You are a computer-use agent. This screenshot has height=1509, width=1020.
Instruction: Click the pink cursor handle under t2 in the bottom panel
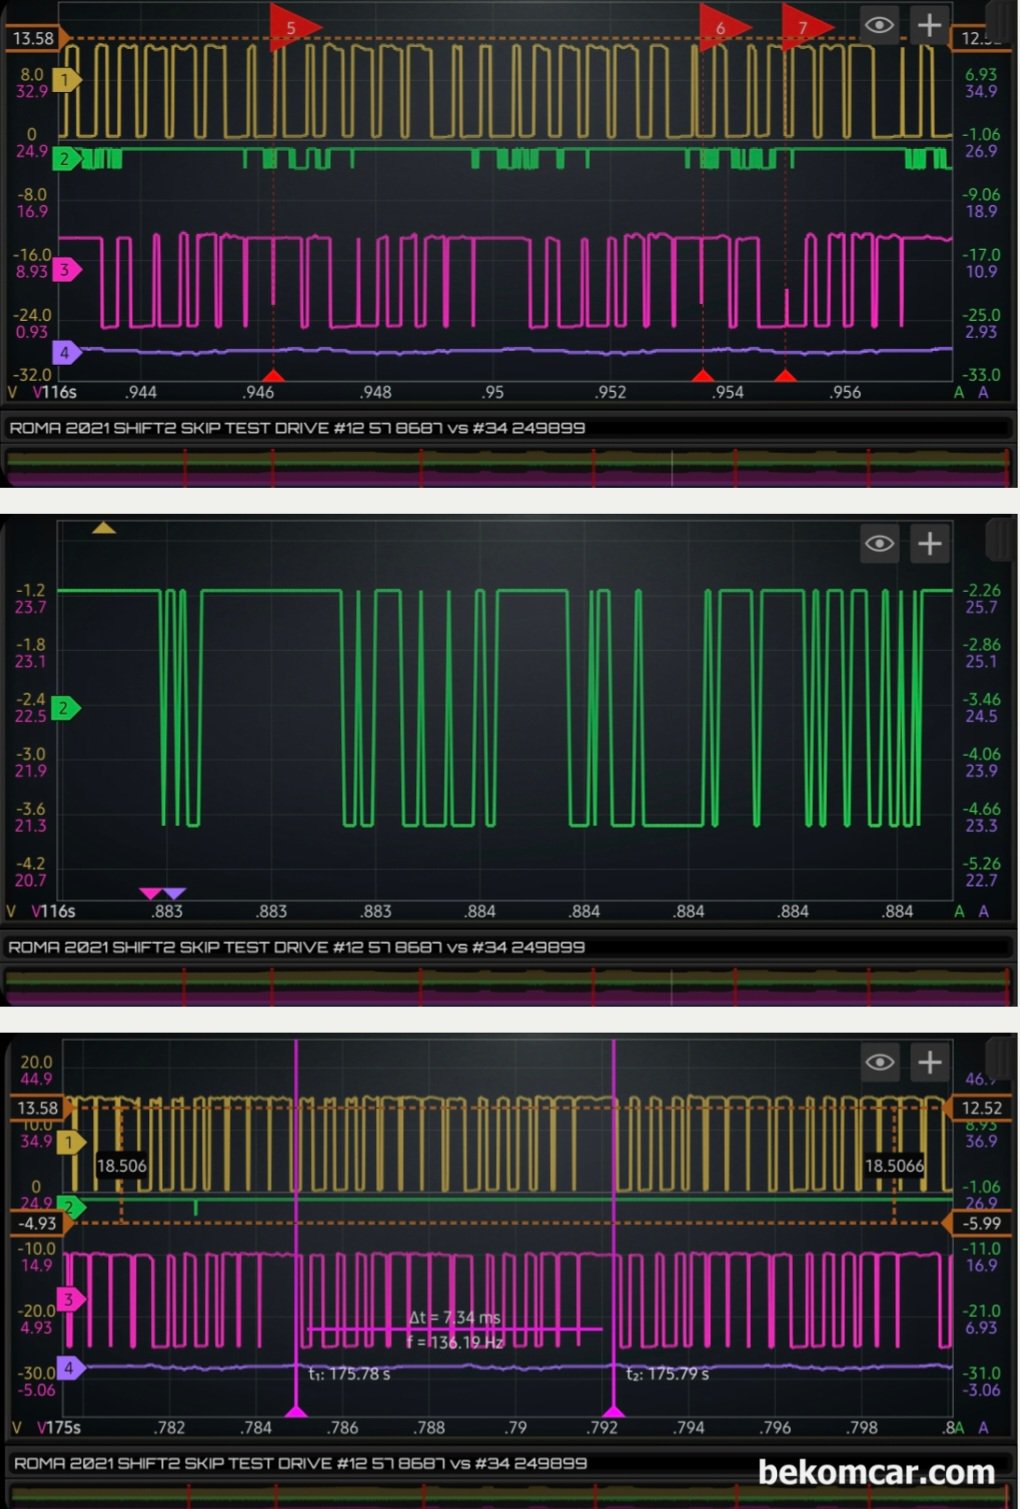coord(614,1411)
